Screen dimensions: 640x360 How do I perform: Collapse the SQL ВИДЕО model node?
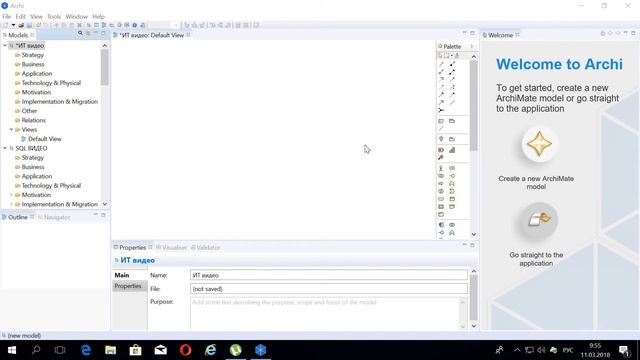(5, 148)
